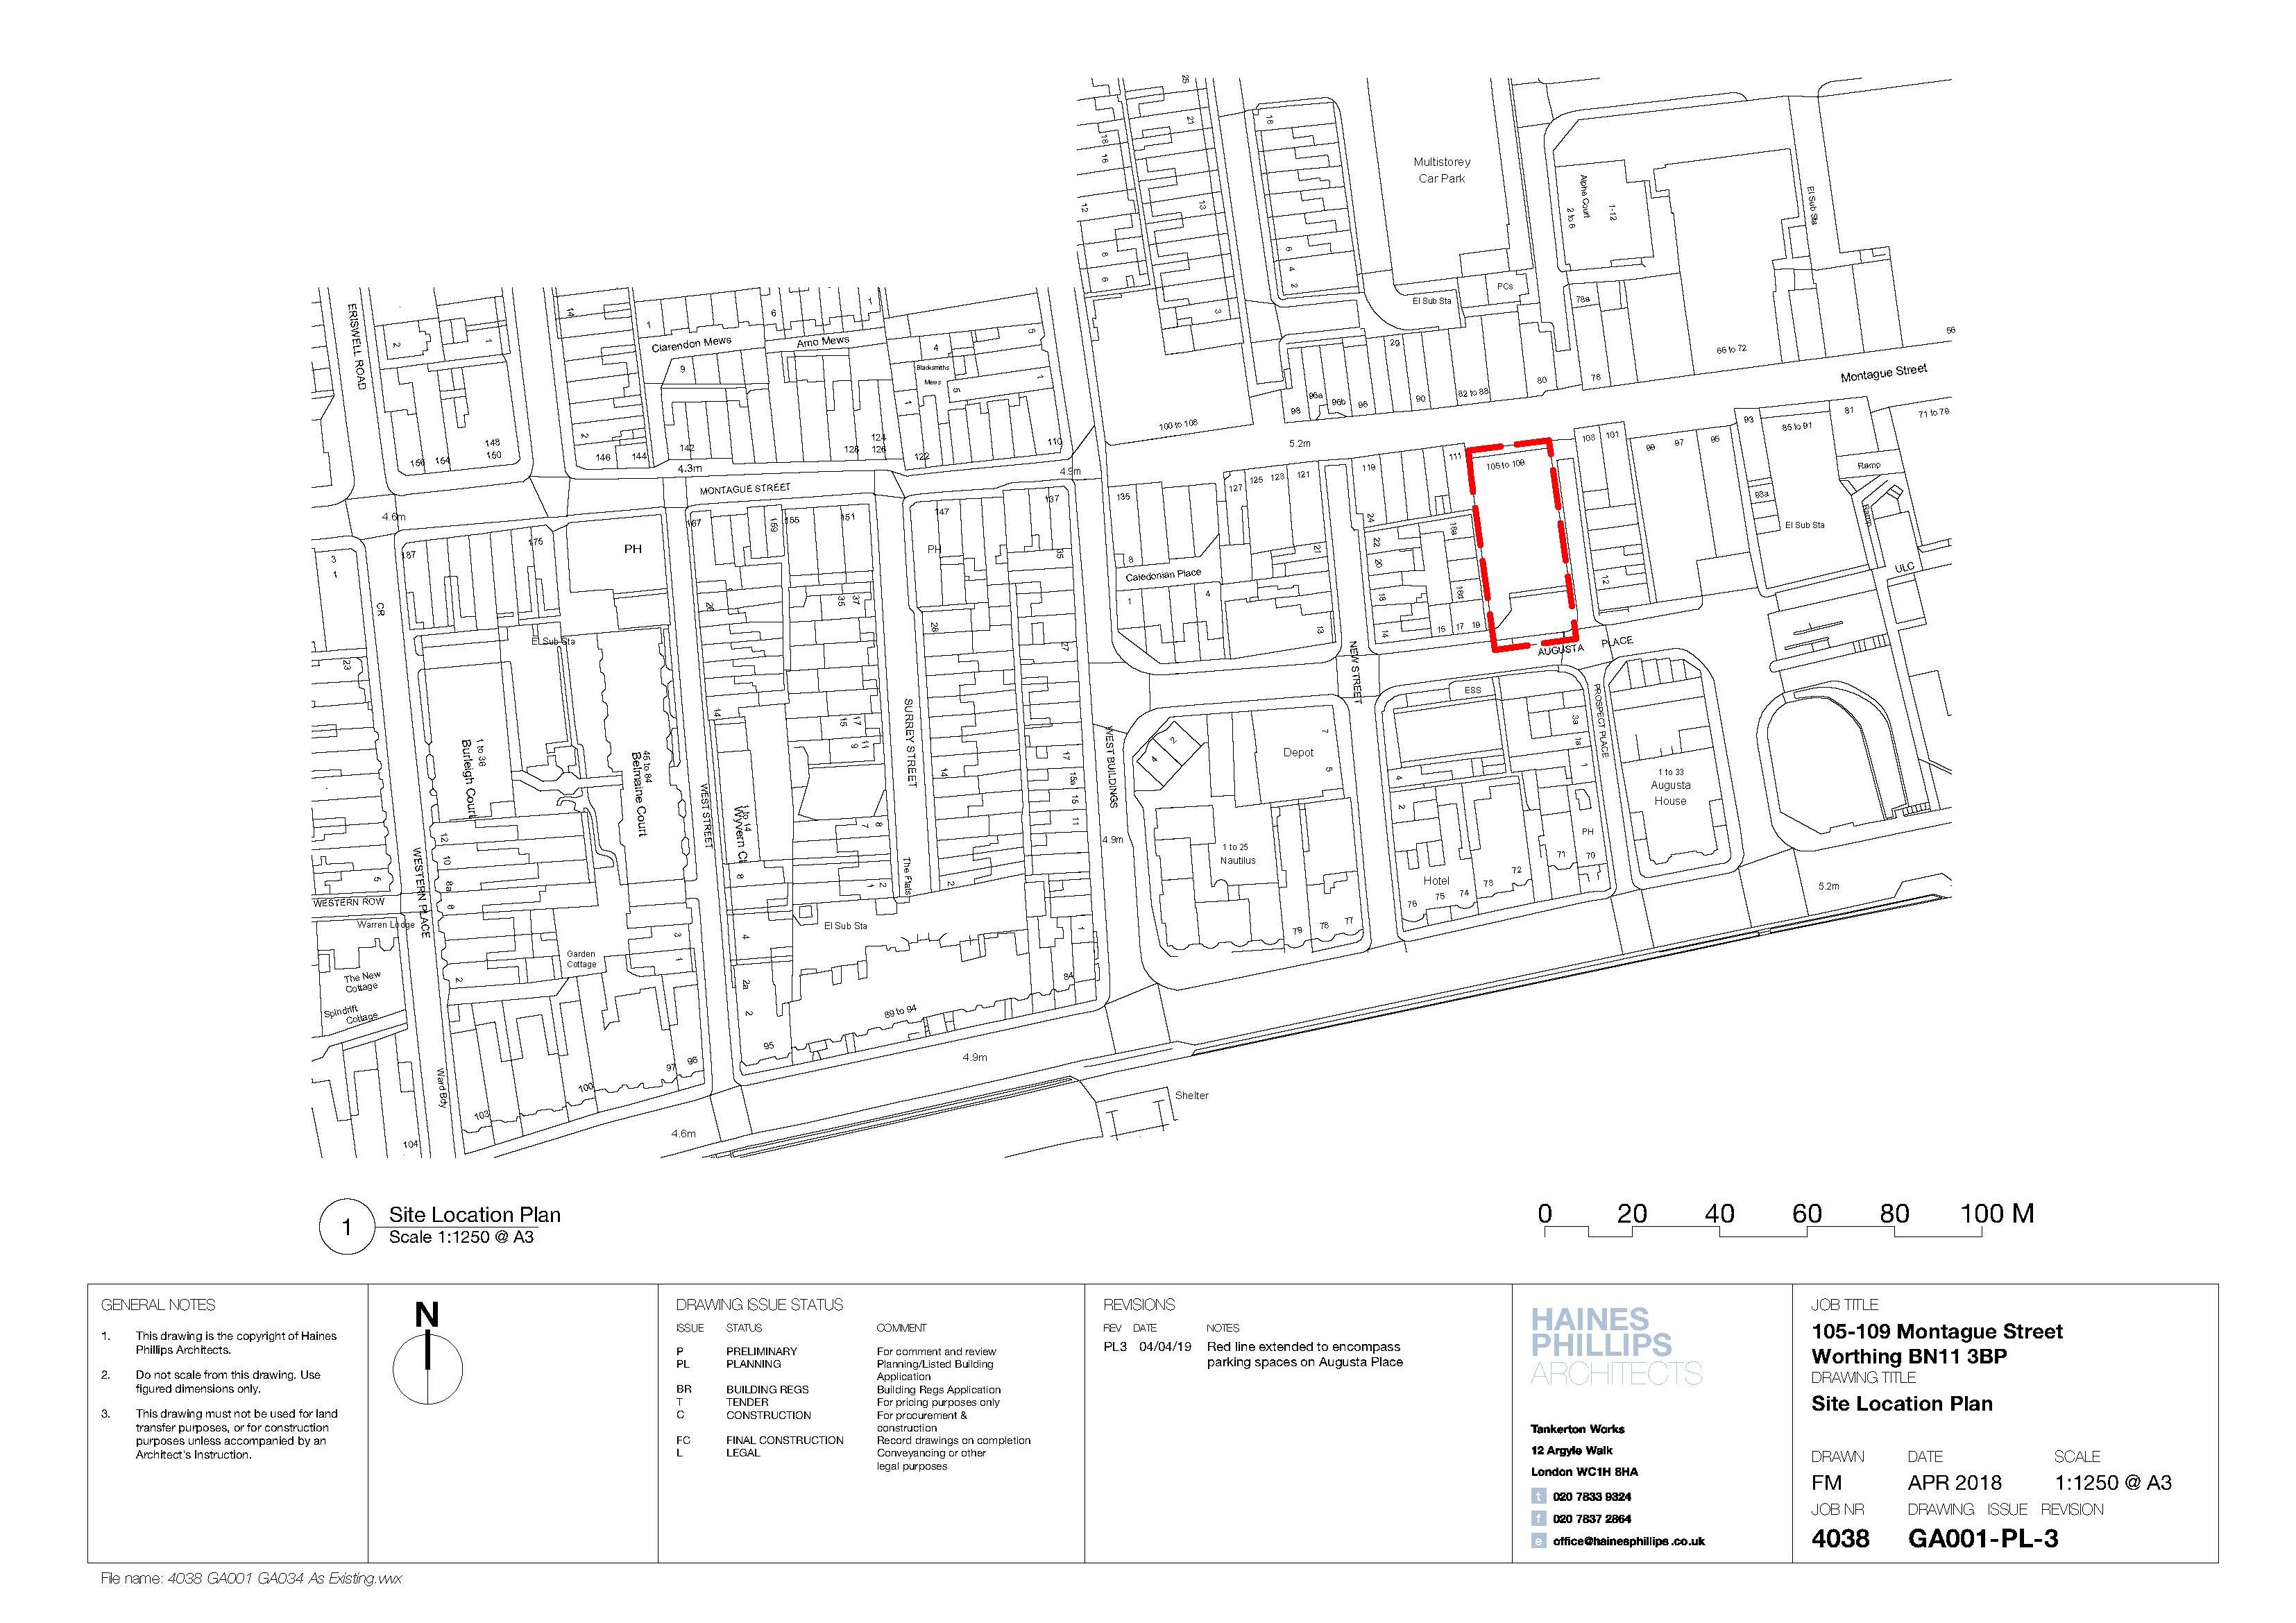
Task: Click the job number 4038
Action: click(1839, 1539)
